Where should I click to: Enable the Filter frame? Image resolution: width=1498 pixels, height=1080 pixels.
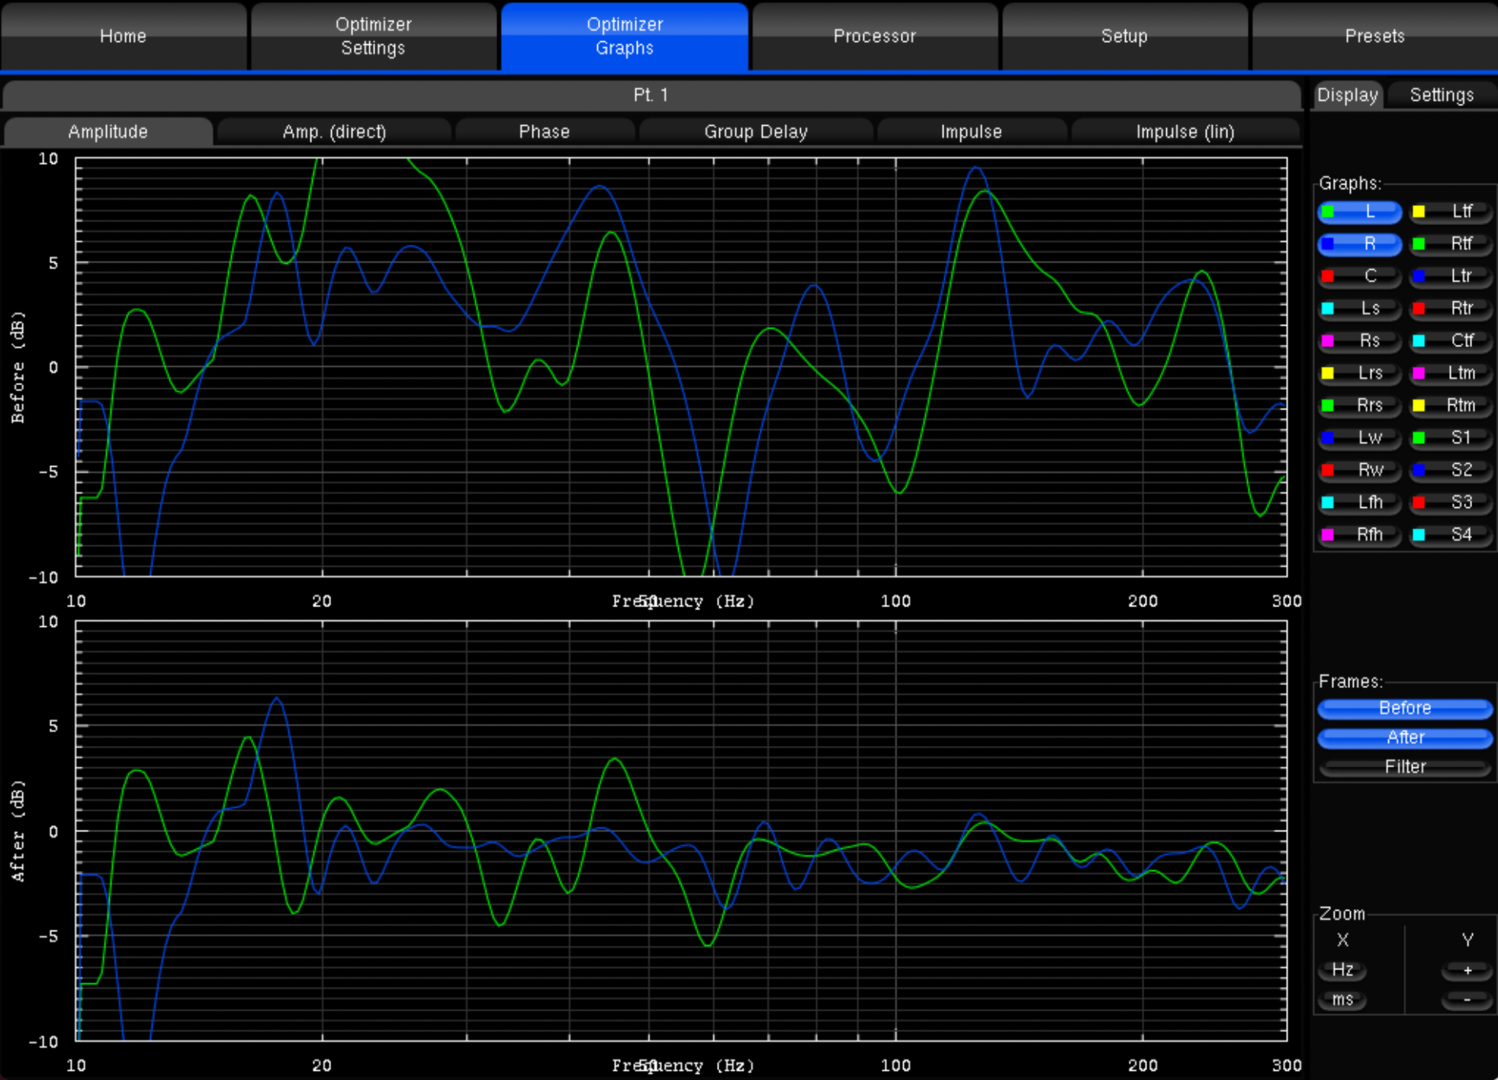(1405, 767)
